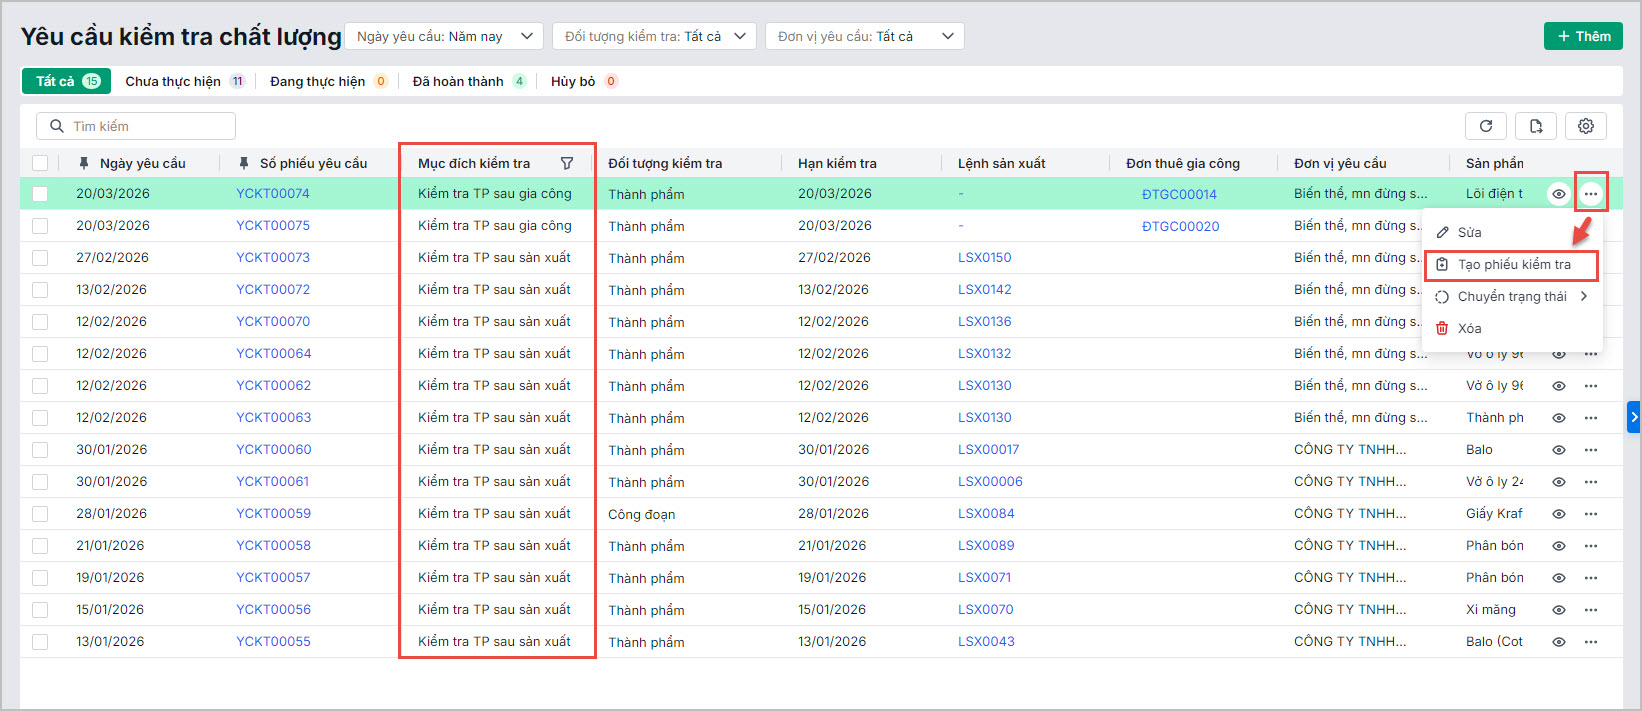Check the checkbox for the 13/01/2026 row
This screenshot has height=711, width=1642.
coord(40,642)
